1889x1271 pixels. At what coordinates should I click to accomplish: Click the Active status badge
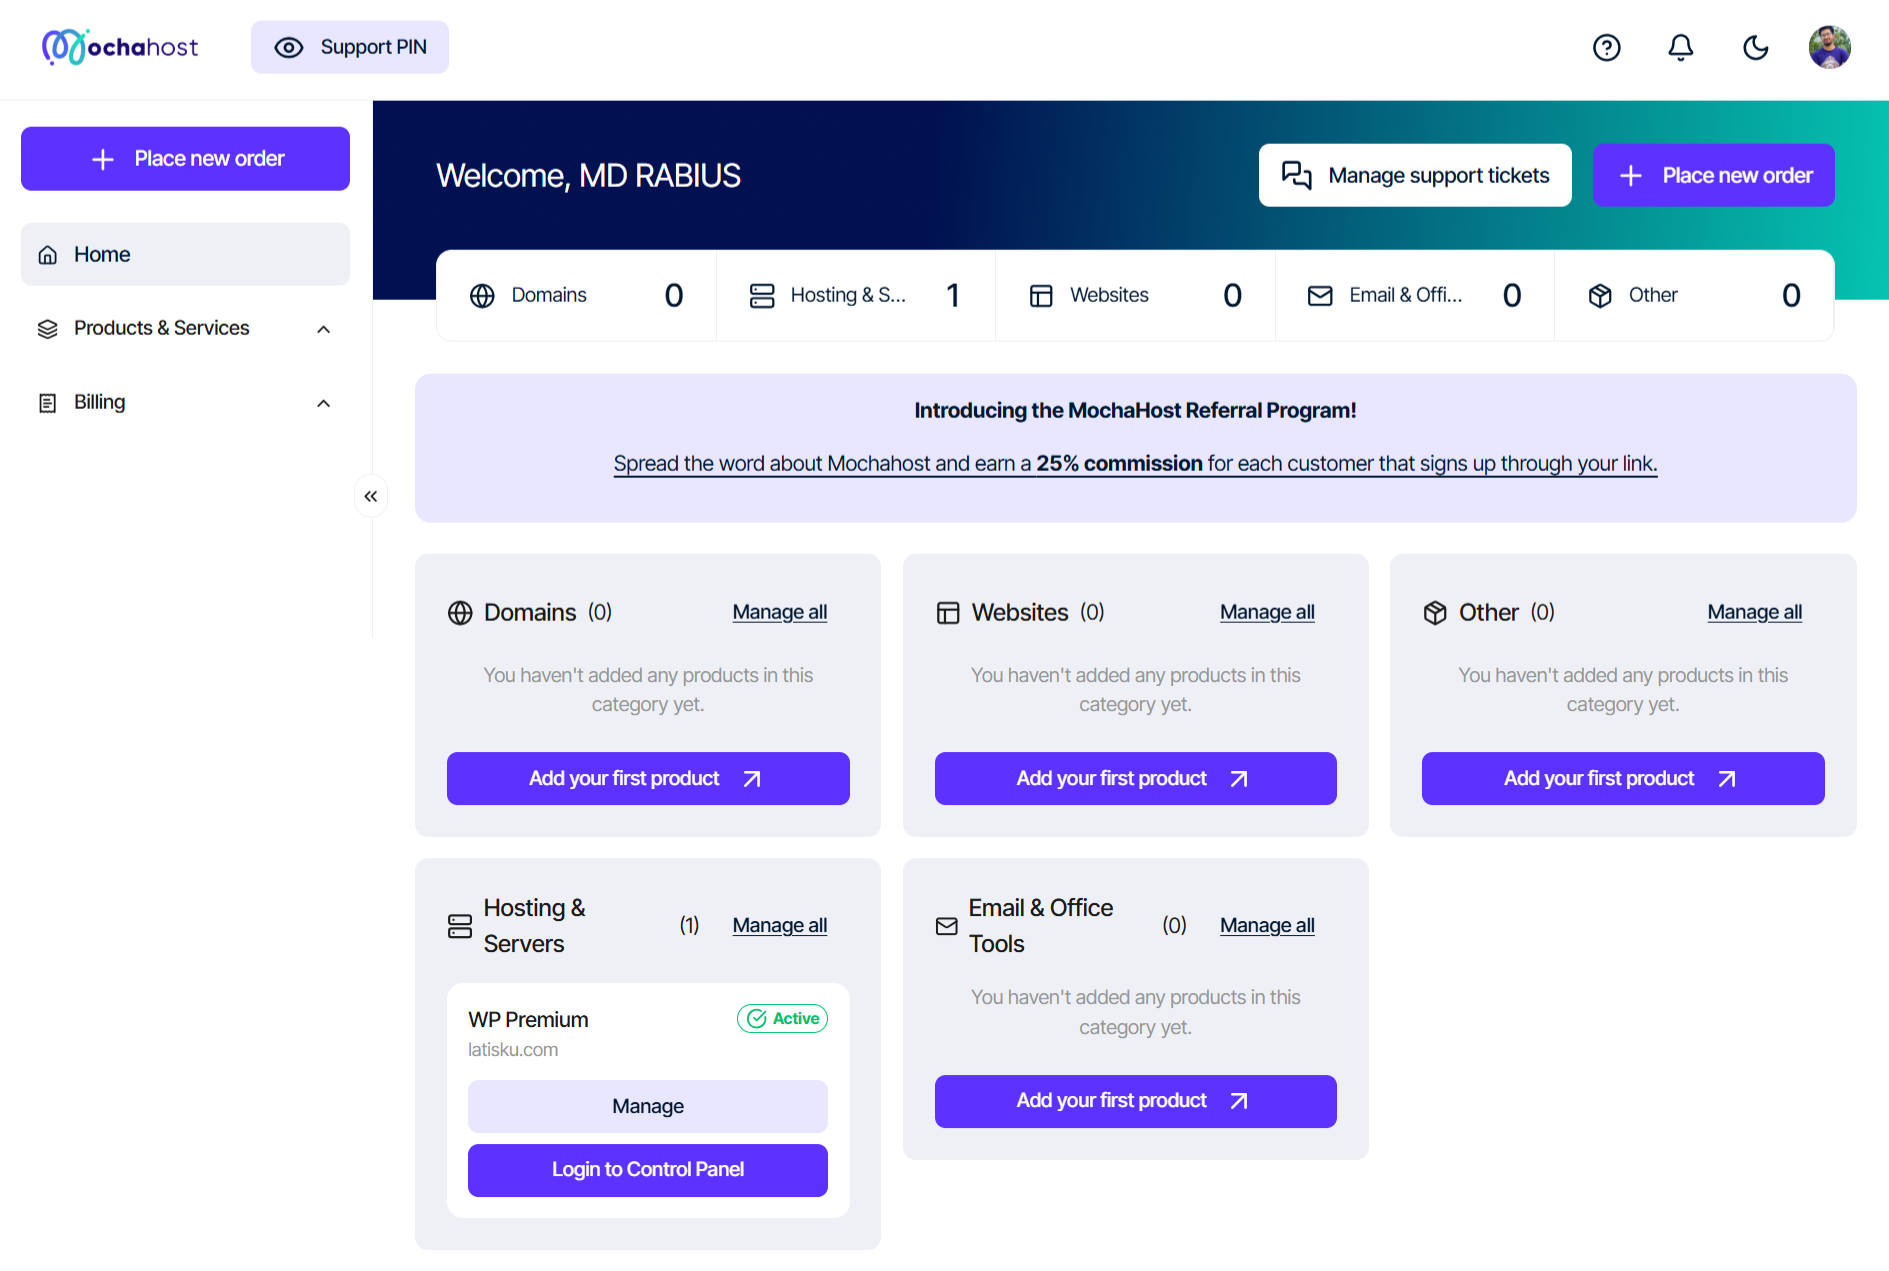pyautogui.click(x=782, y=1018)
